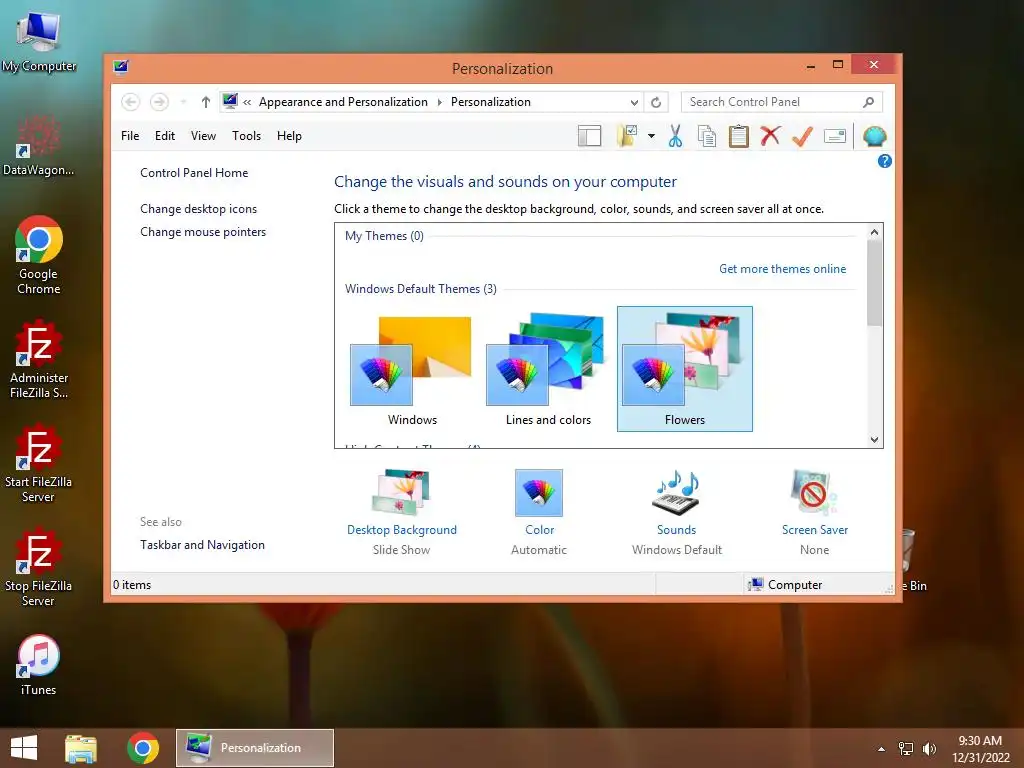
Task: Click the globe shell icon in toolbar
Action: tap(874, 136)
